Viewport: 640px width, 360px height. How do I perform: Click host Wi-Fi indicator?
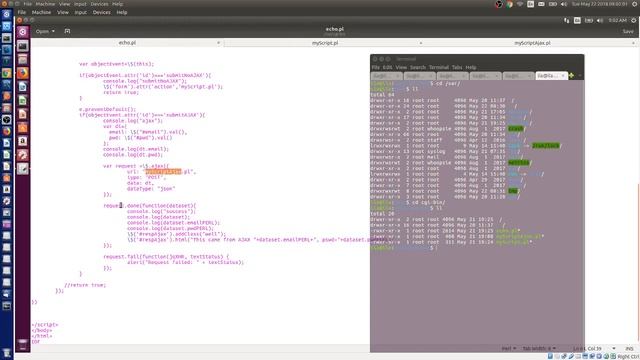(520, 4)
